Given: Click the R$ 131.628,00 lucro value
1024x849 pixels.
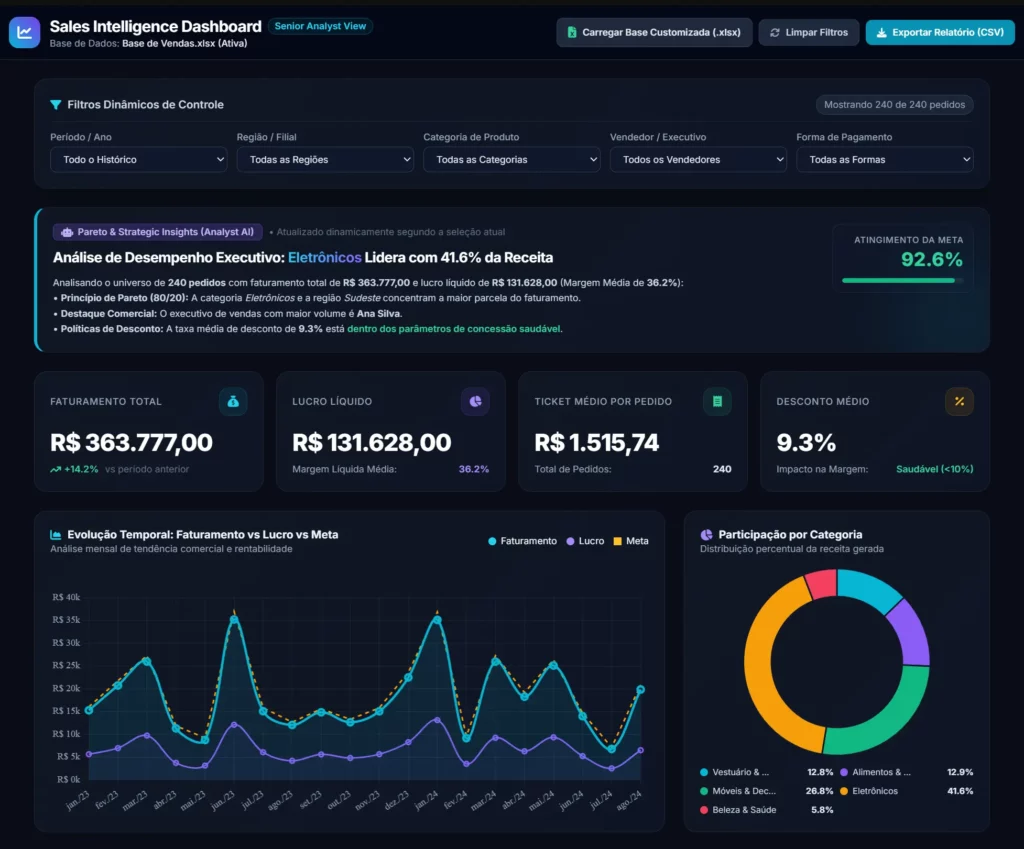Looking at the screenshot, I should [372, 443].
